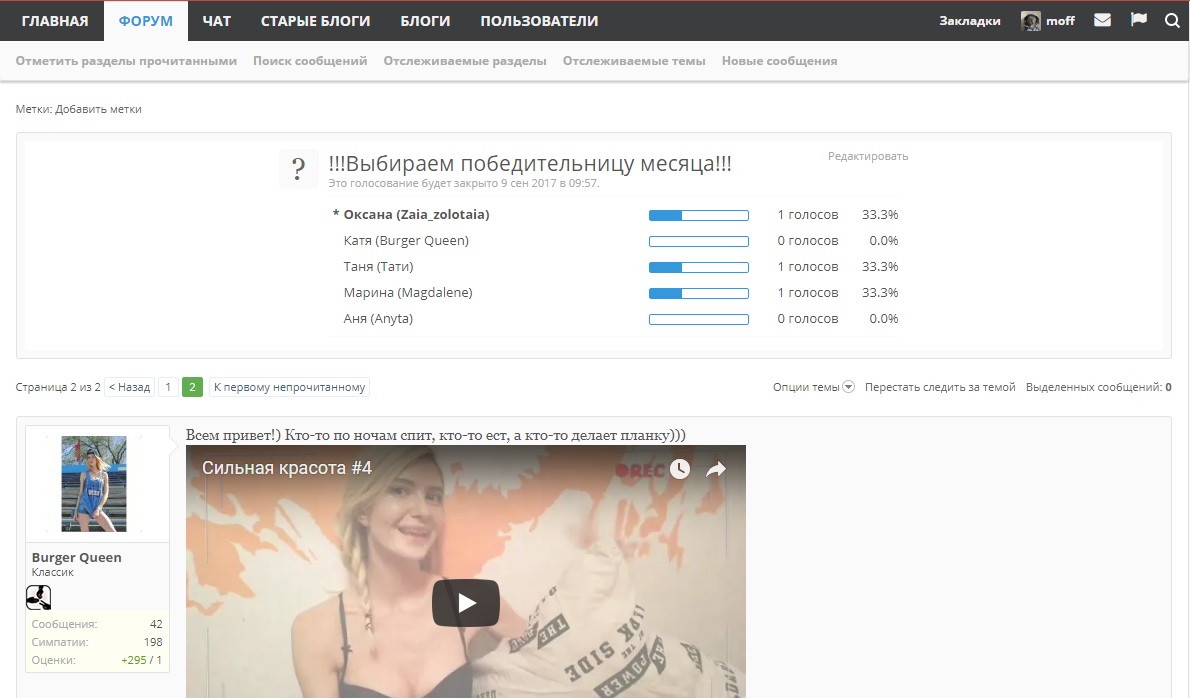Click the Редактировать poll link
The width and height of the screenshot is (1190, 698).
pos(867,156)
